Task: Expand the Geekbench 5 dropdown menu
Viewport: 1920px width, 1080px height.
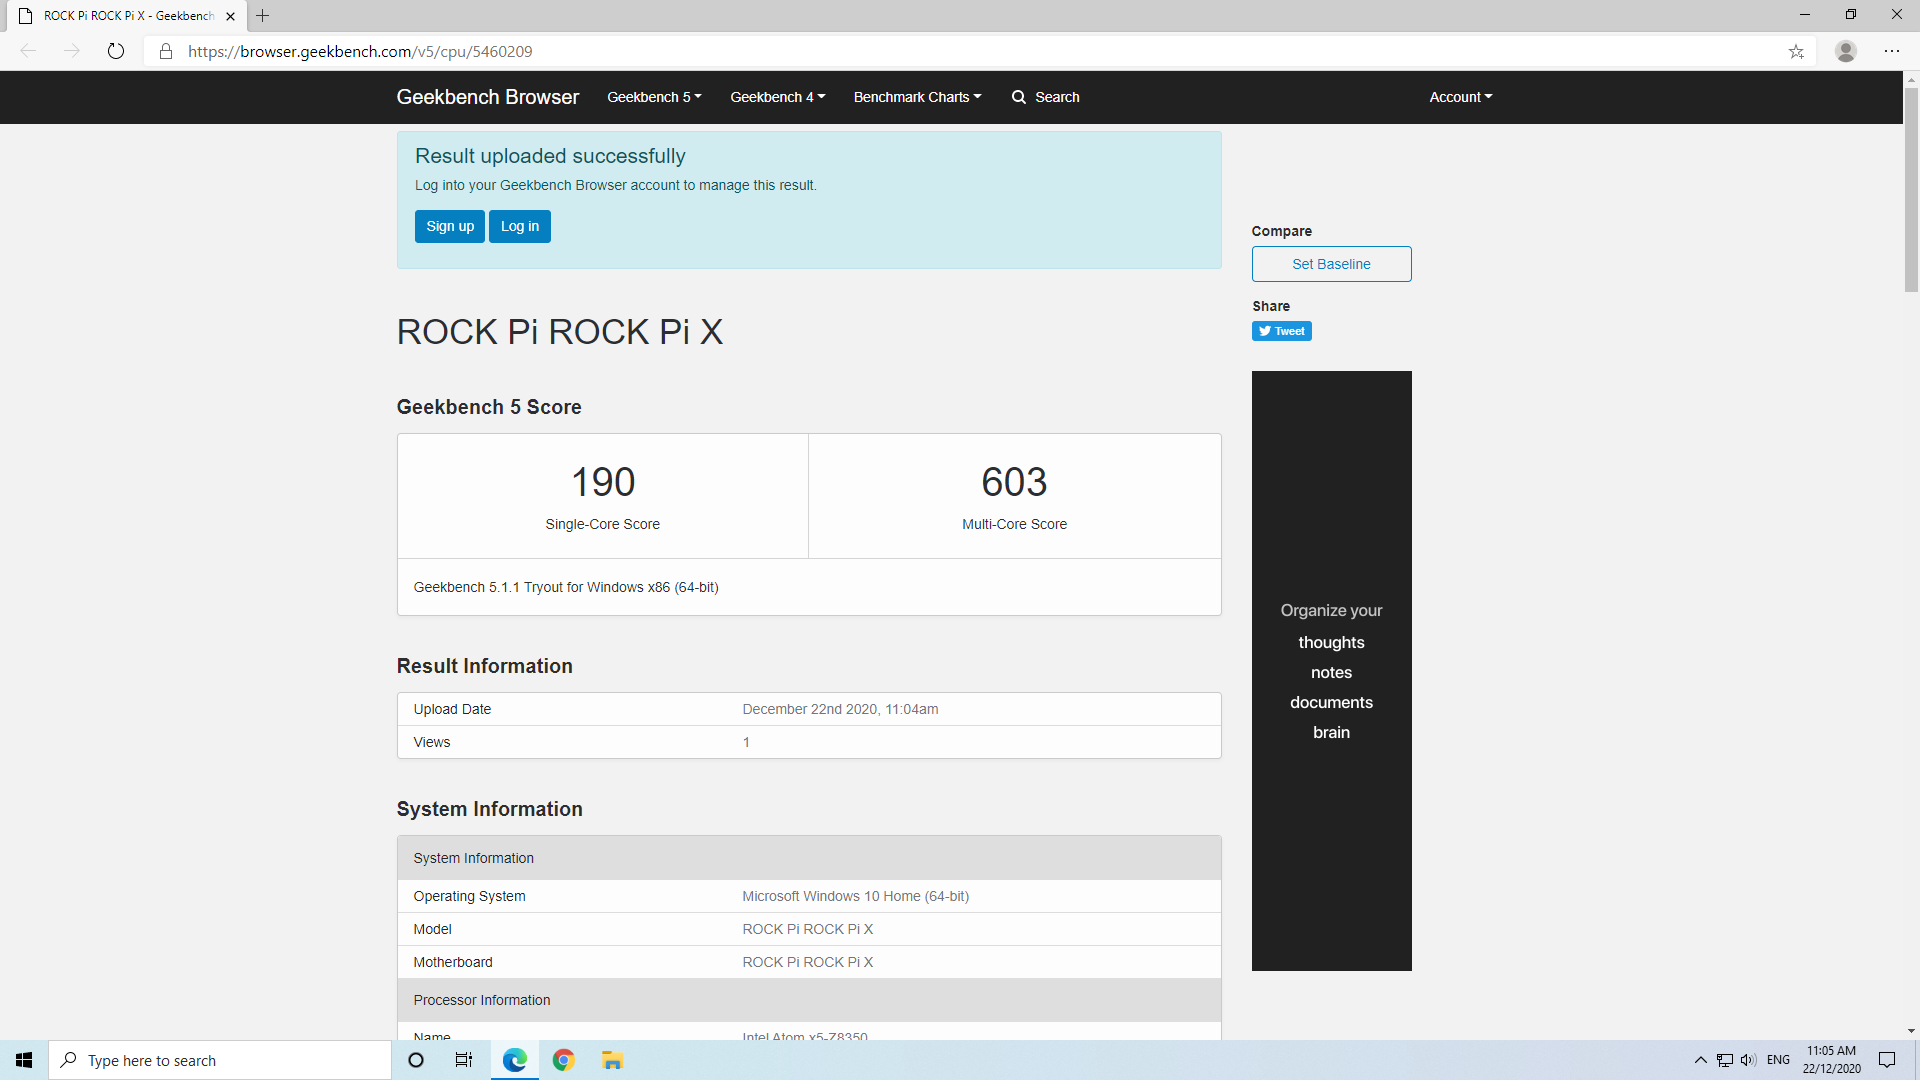Action: pos(654,97)
